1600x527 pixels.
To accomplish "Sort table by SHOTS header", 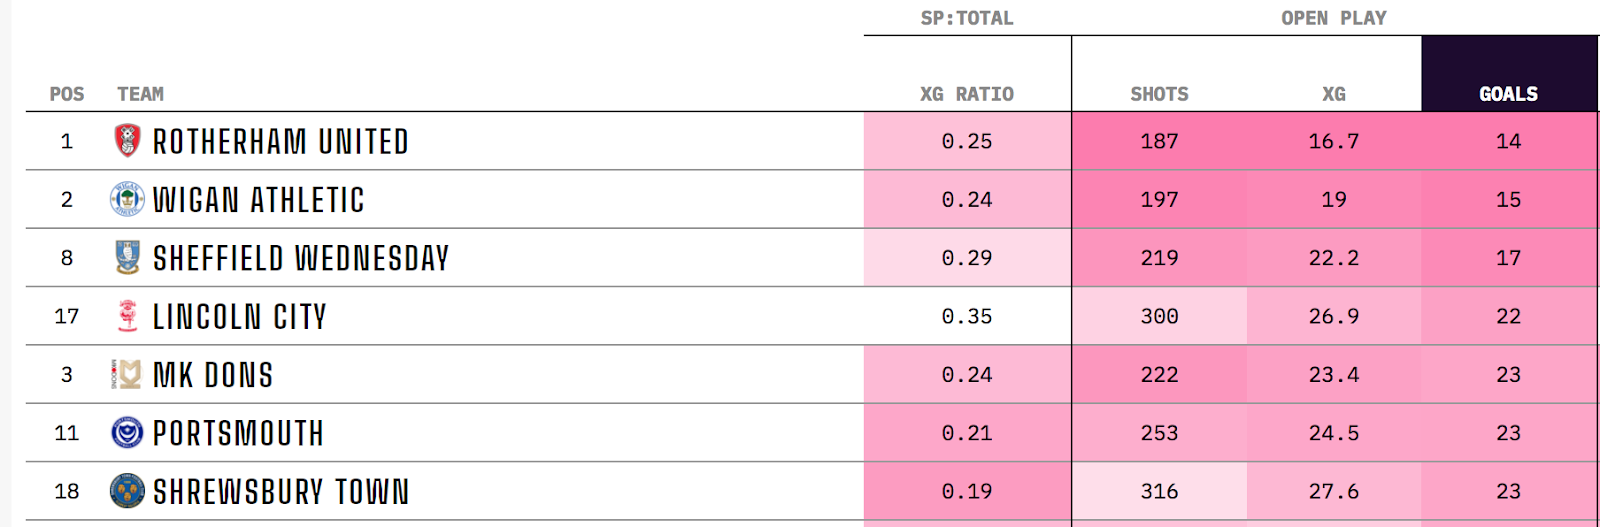I will point(1159,94).
